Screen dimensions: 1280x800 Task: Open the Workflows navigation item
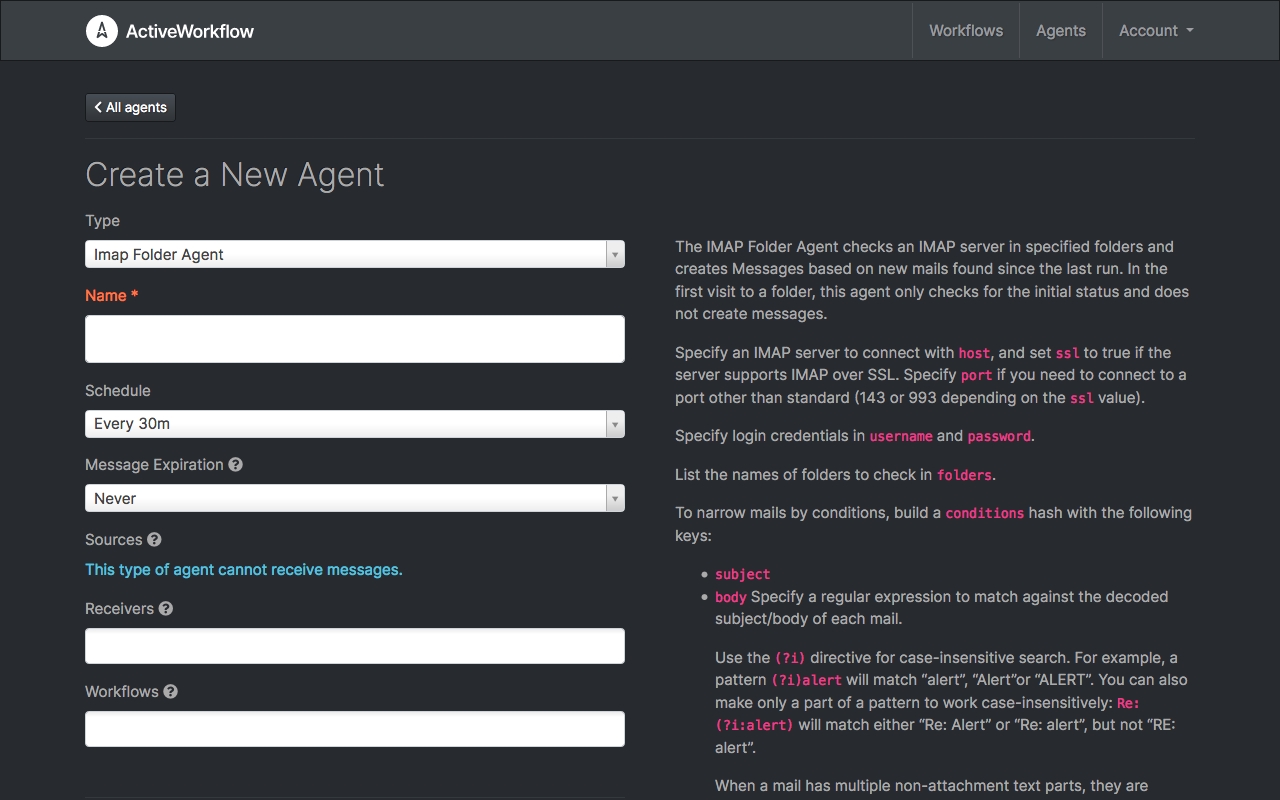[966, 31]
